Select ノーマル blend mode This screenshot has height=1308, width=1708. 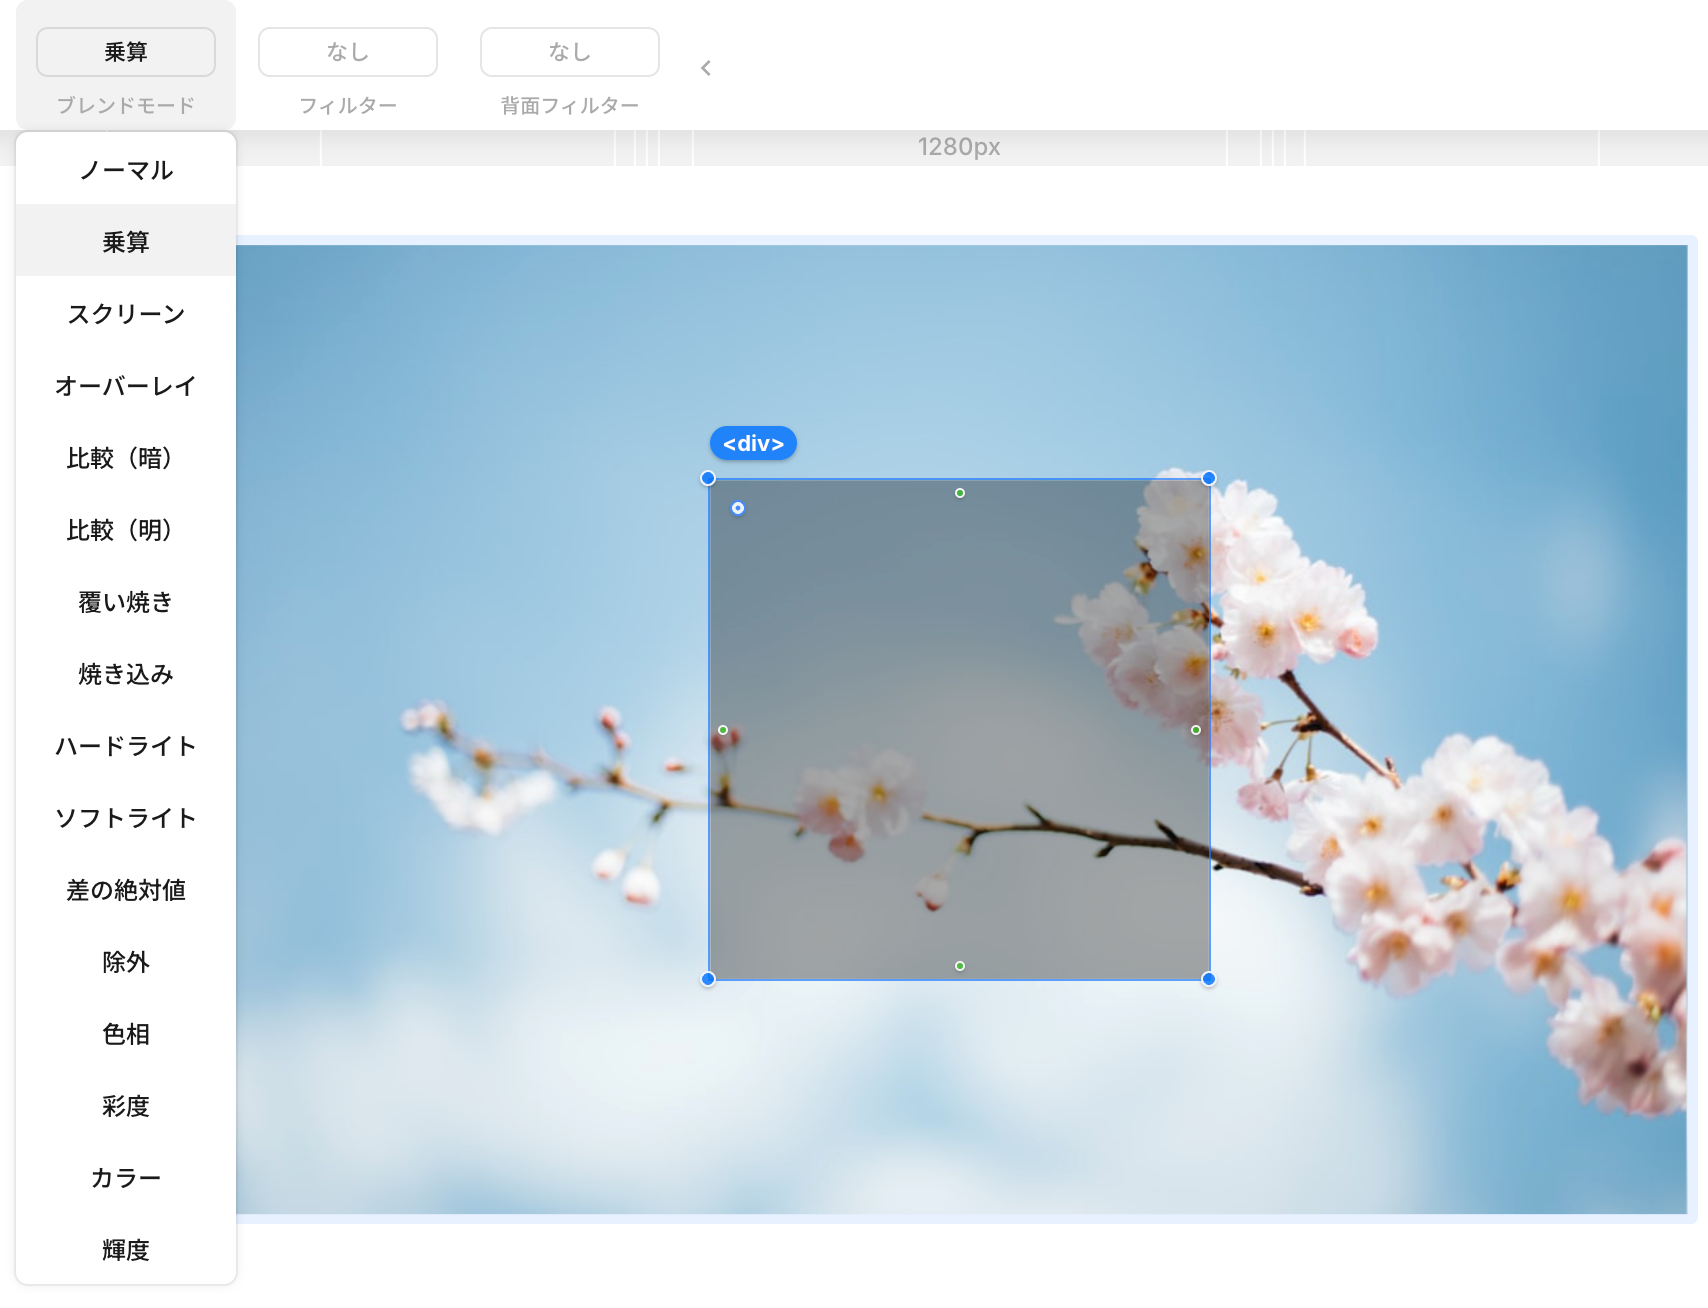[126, 170]
